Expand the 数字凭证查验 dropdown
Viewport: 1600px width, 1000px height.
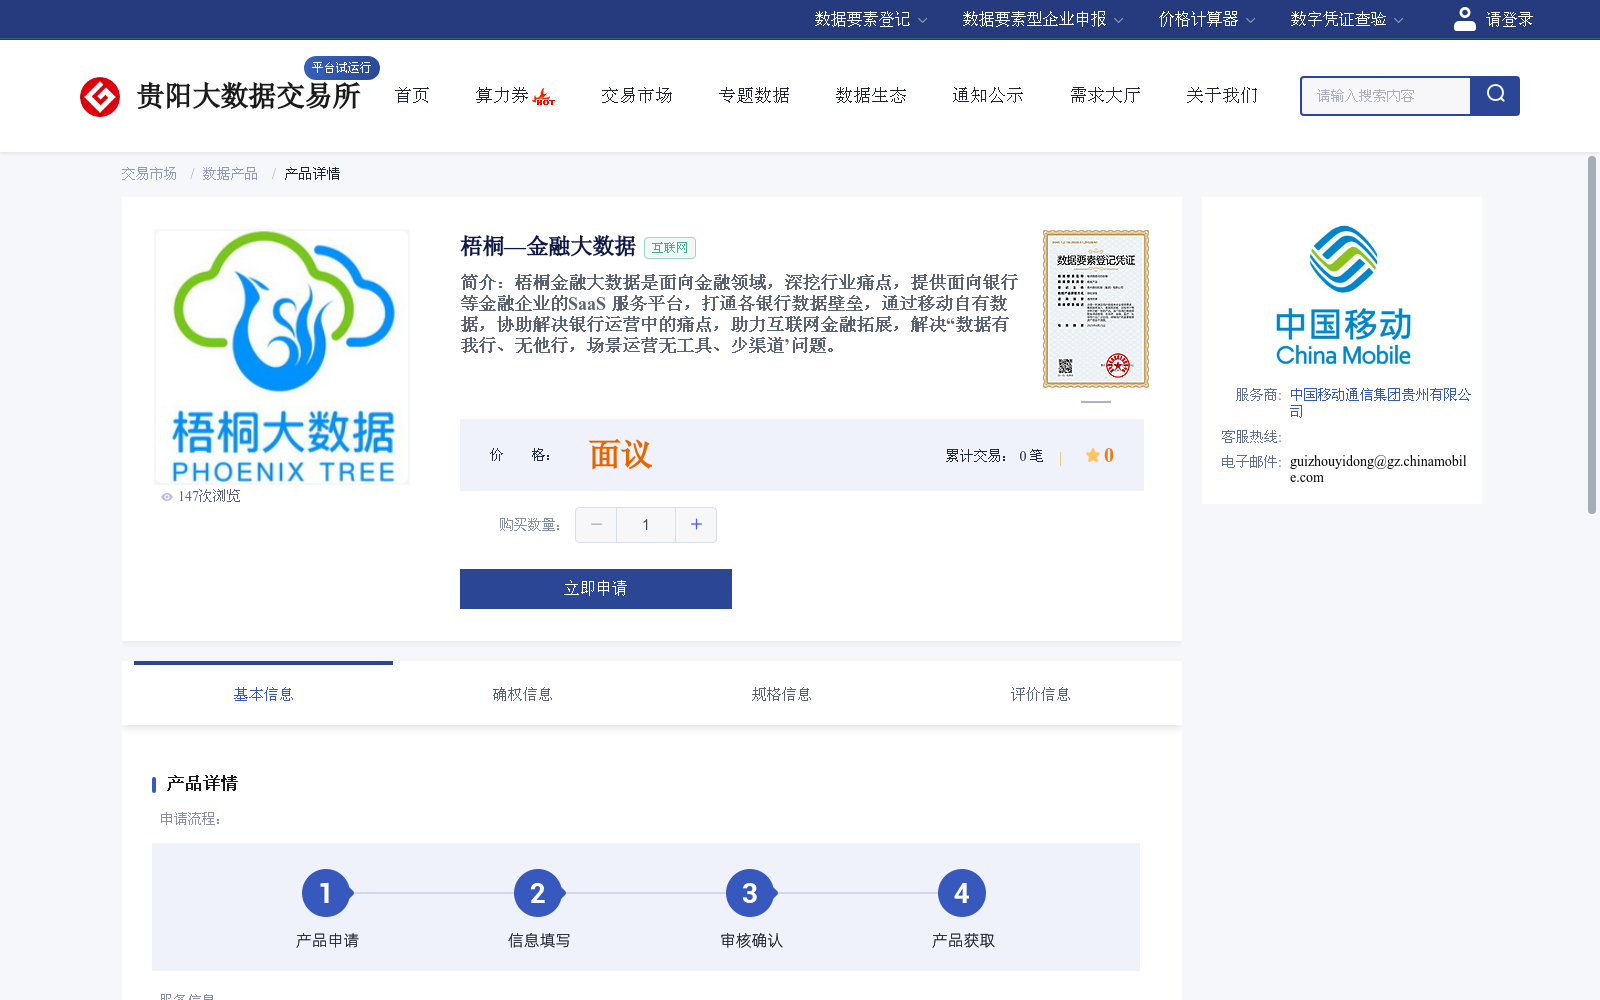1347,19
